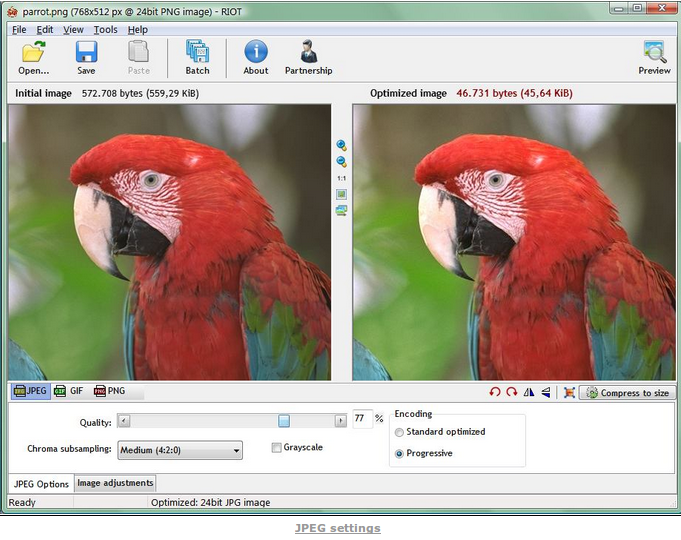Open the Chroma subsampling dropdown
681x540 pixels.
click(x=180, y=450)
